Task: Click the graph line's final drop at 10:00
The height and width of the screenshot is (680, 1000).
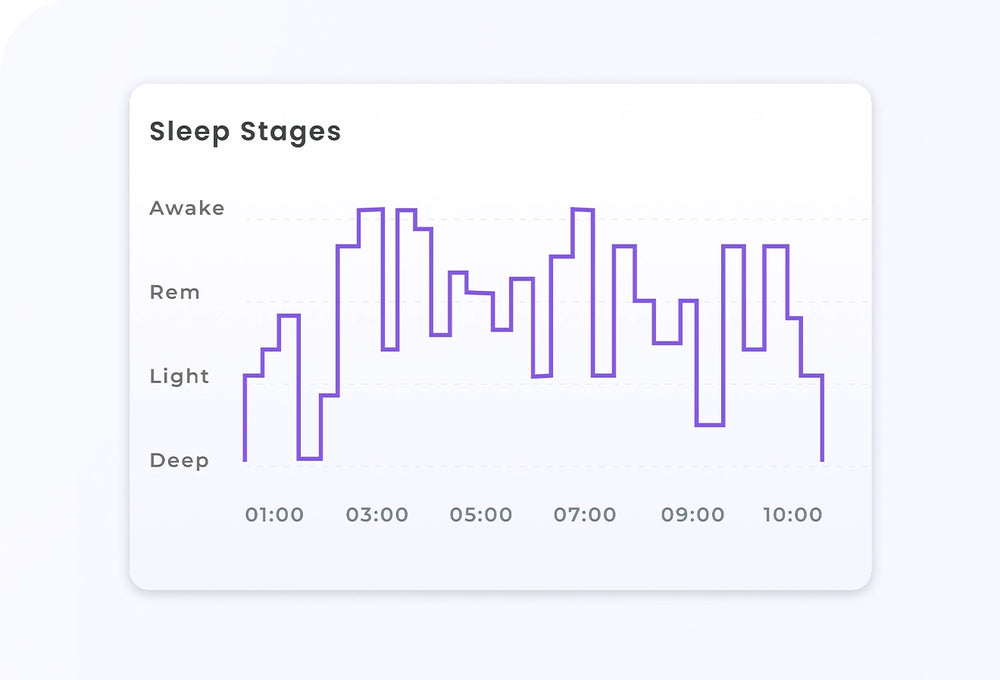Action: pos(822,420)
